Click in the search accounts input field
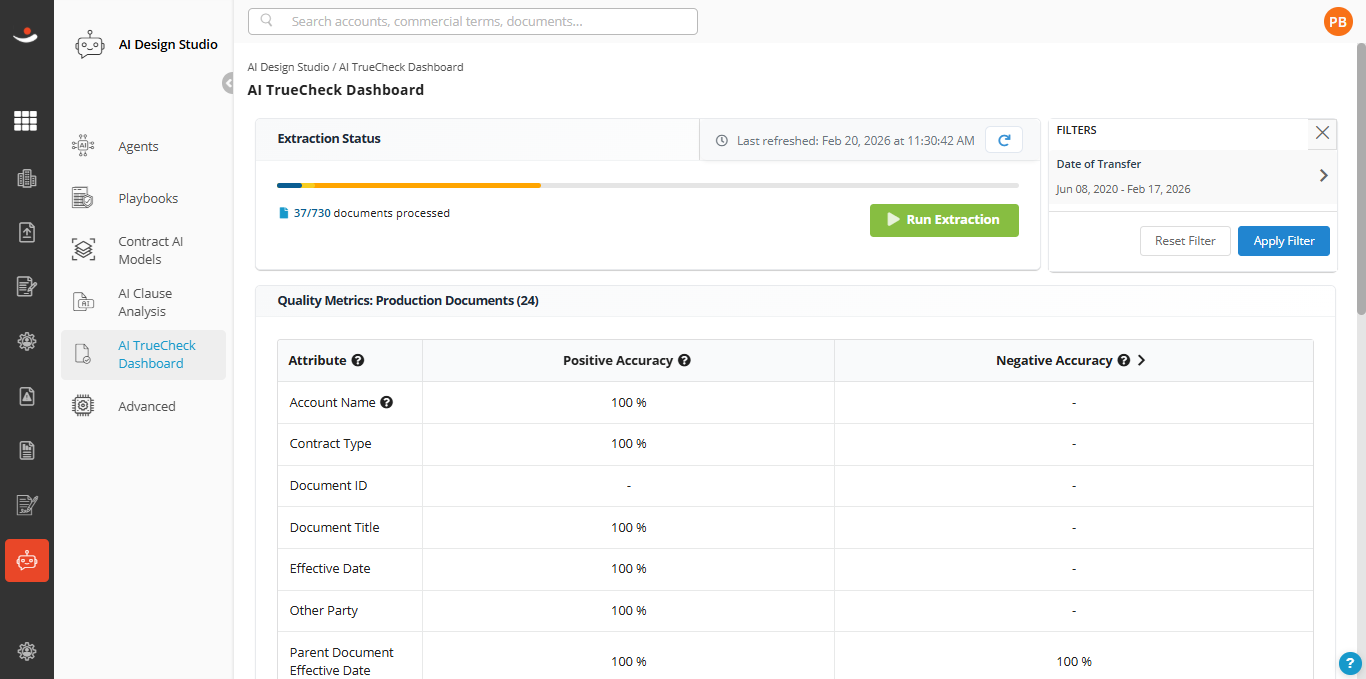The image size is (1366, 679). pos(472,21)
